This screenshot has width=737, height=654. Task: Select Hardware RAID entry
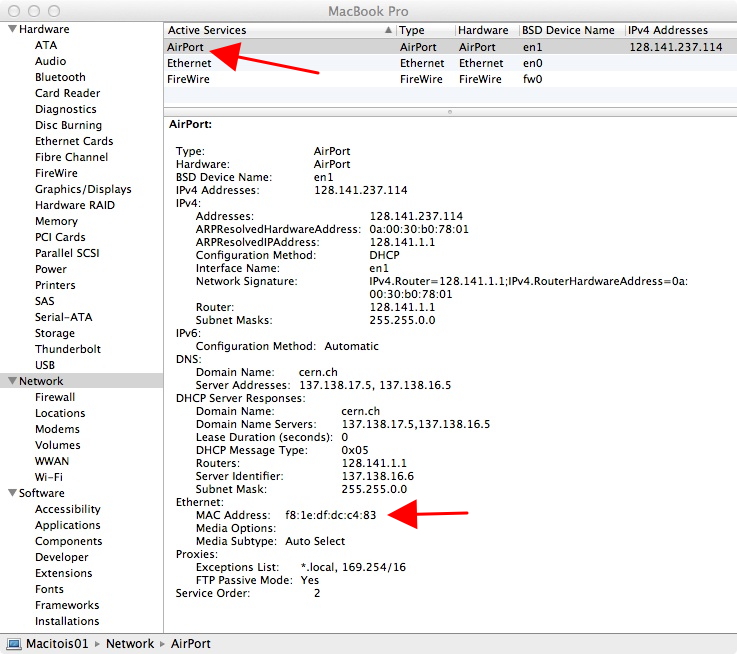75,205
